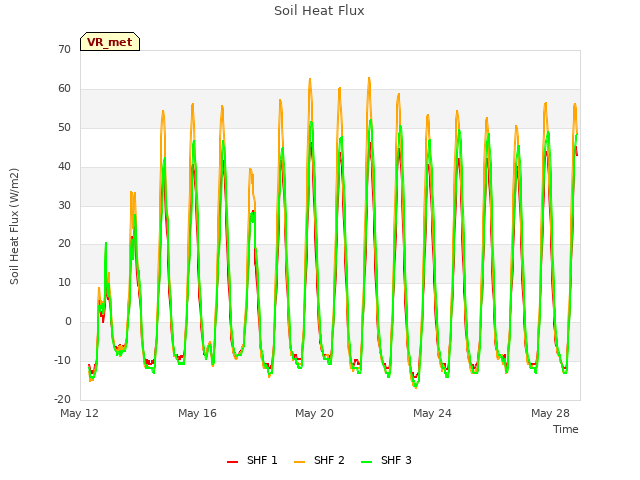This screenshot has height=480, width=640.
Task: Toggle SHF 2 series in the legend
Action: (319, 460)
